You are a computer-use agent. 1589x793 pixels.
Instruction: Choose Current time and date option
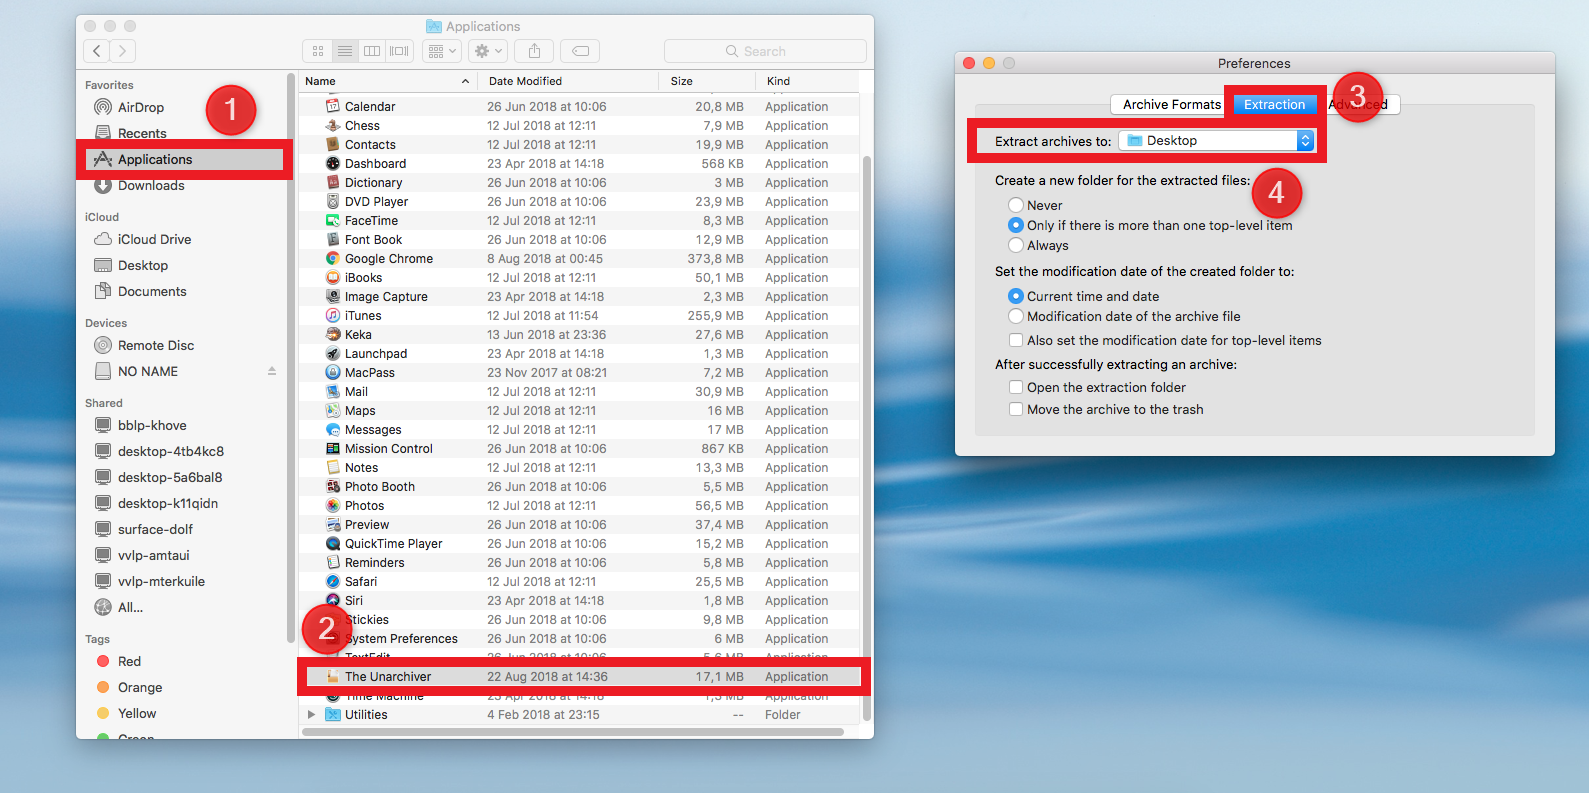(x=1016, y=296)
